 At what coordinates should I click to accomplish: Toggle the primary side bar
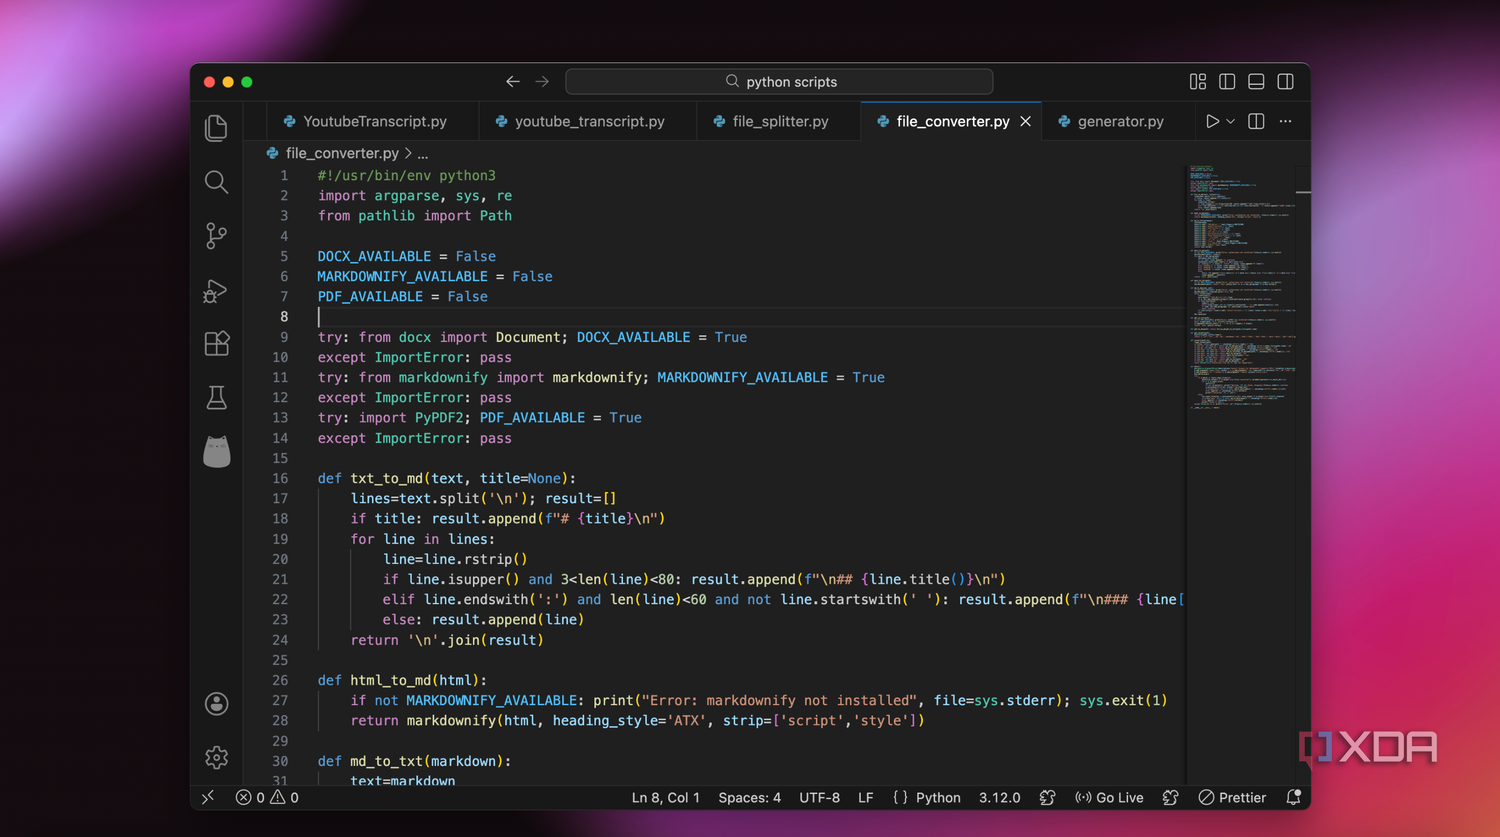click(x=1227, y=82)
